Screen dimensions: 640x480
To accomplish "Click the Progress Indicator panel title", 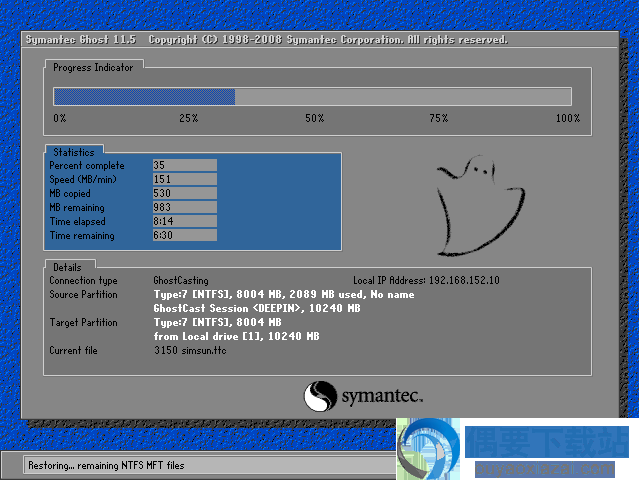I will [93, 68].
